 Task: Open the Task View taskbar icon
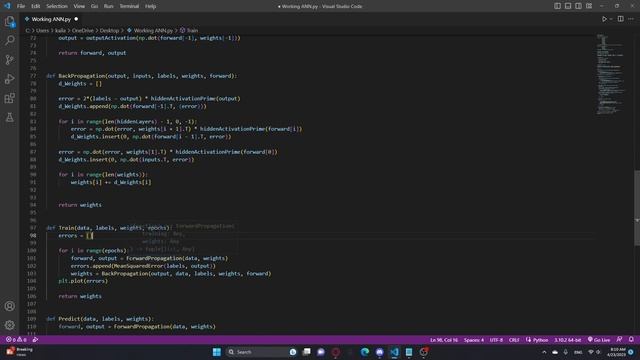tap(307, 352)
